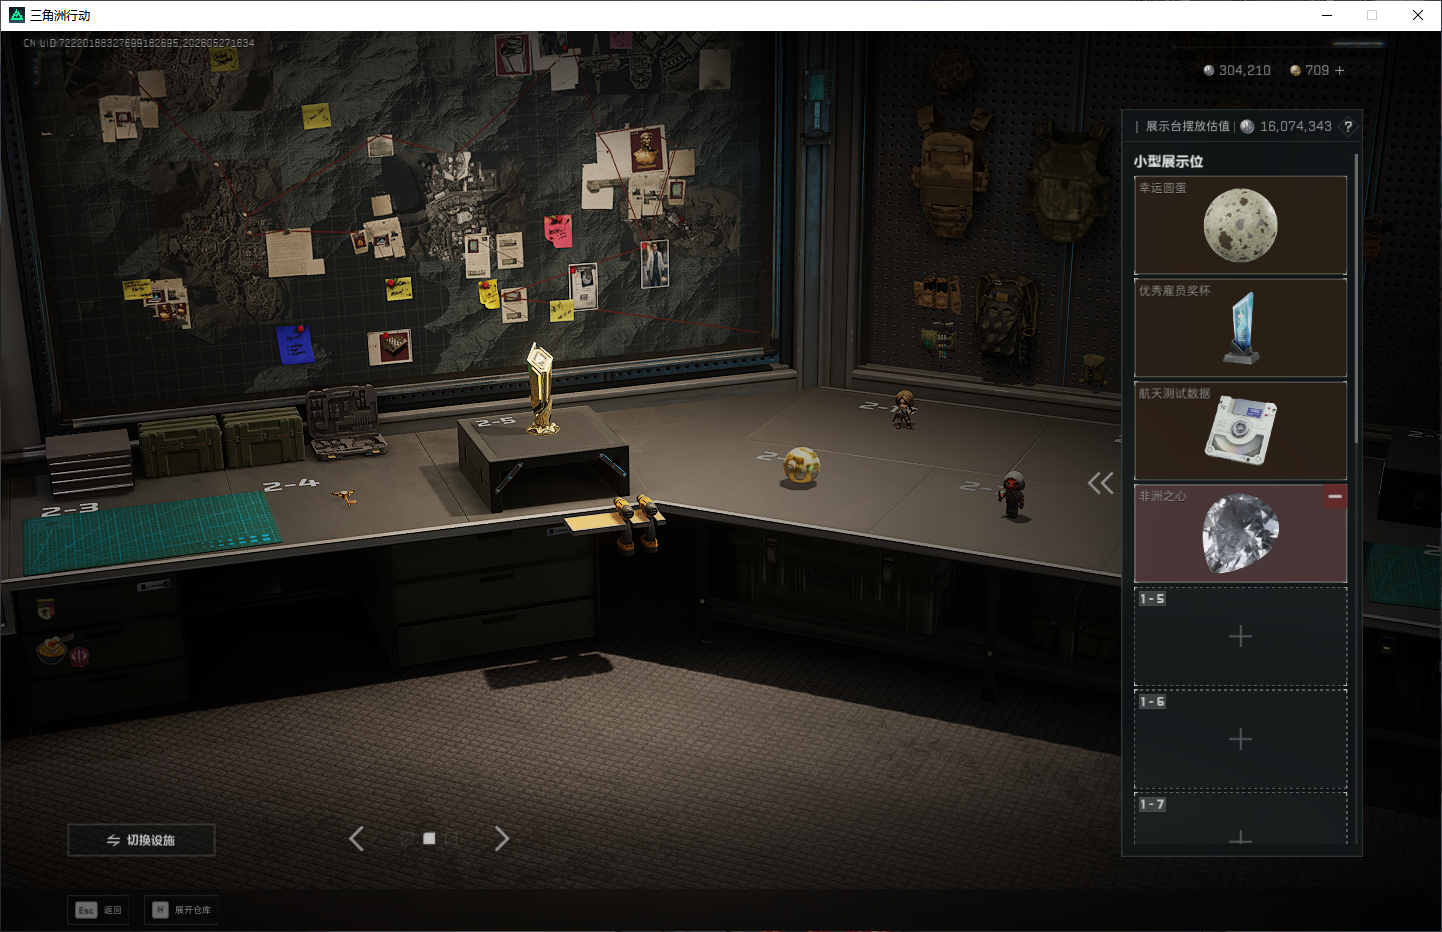Select the golden patterned ball on the table

point(801,465)
